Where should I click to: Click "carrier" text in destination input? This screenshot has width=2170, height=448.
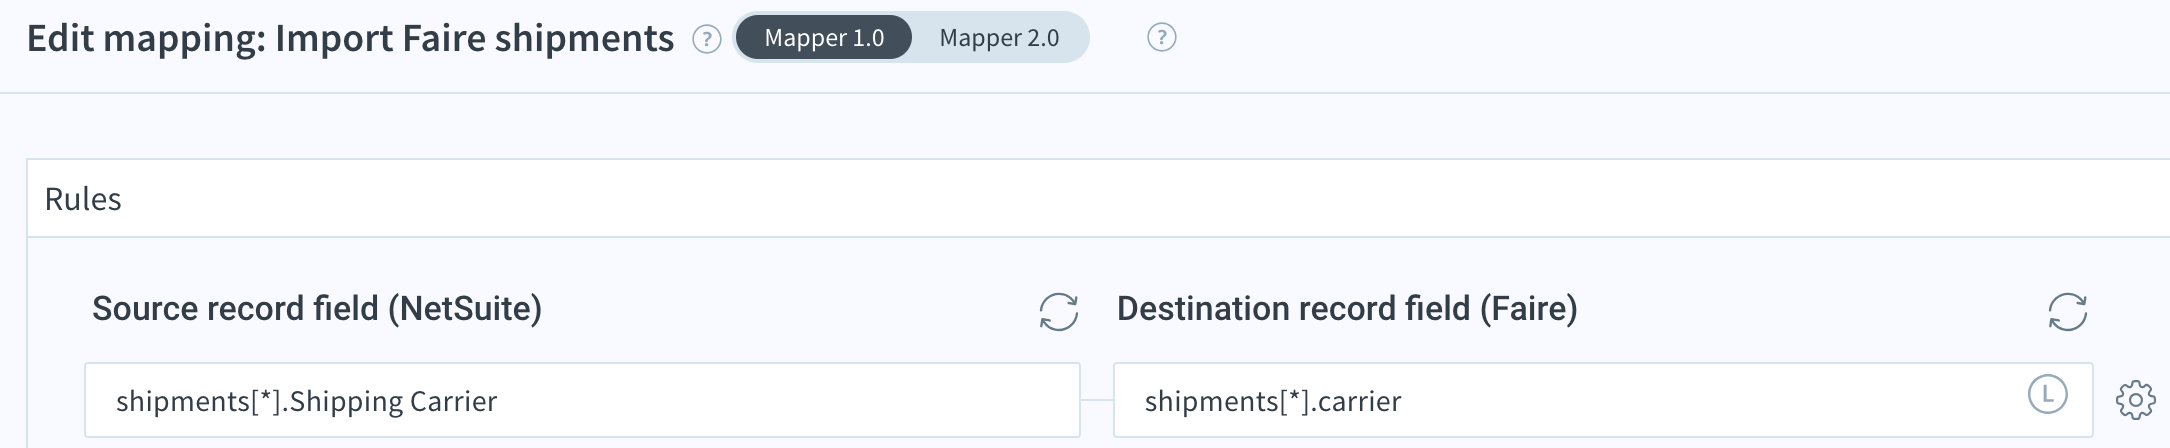pyautogui.click(x=1359, y=401)
